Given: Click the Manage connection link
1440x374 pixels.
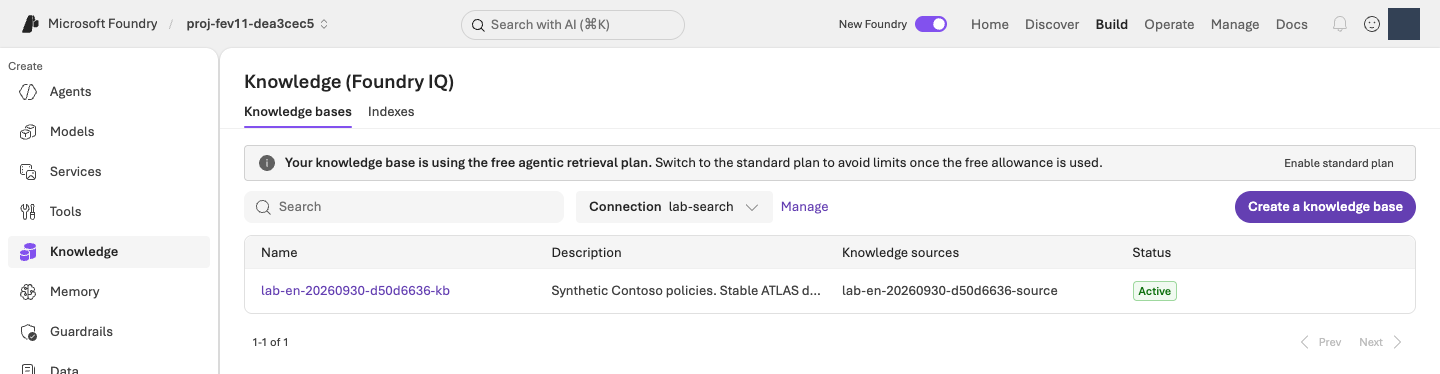Looking at the screenshot, I should [805, 207].
